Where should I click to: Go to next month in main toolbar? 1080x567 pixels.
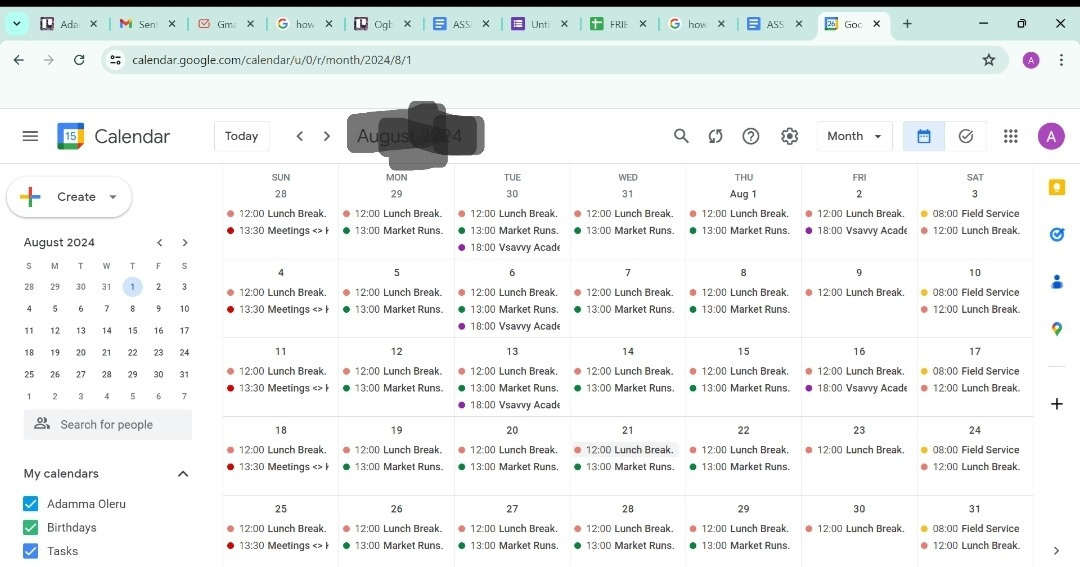click(326, 136)
